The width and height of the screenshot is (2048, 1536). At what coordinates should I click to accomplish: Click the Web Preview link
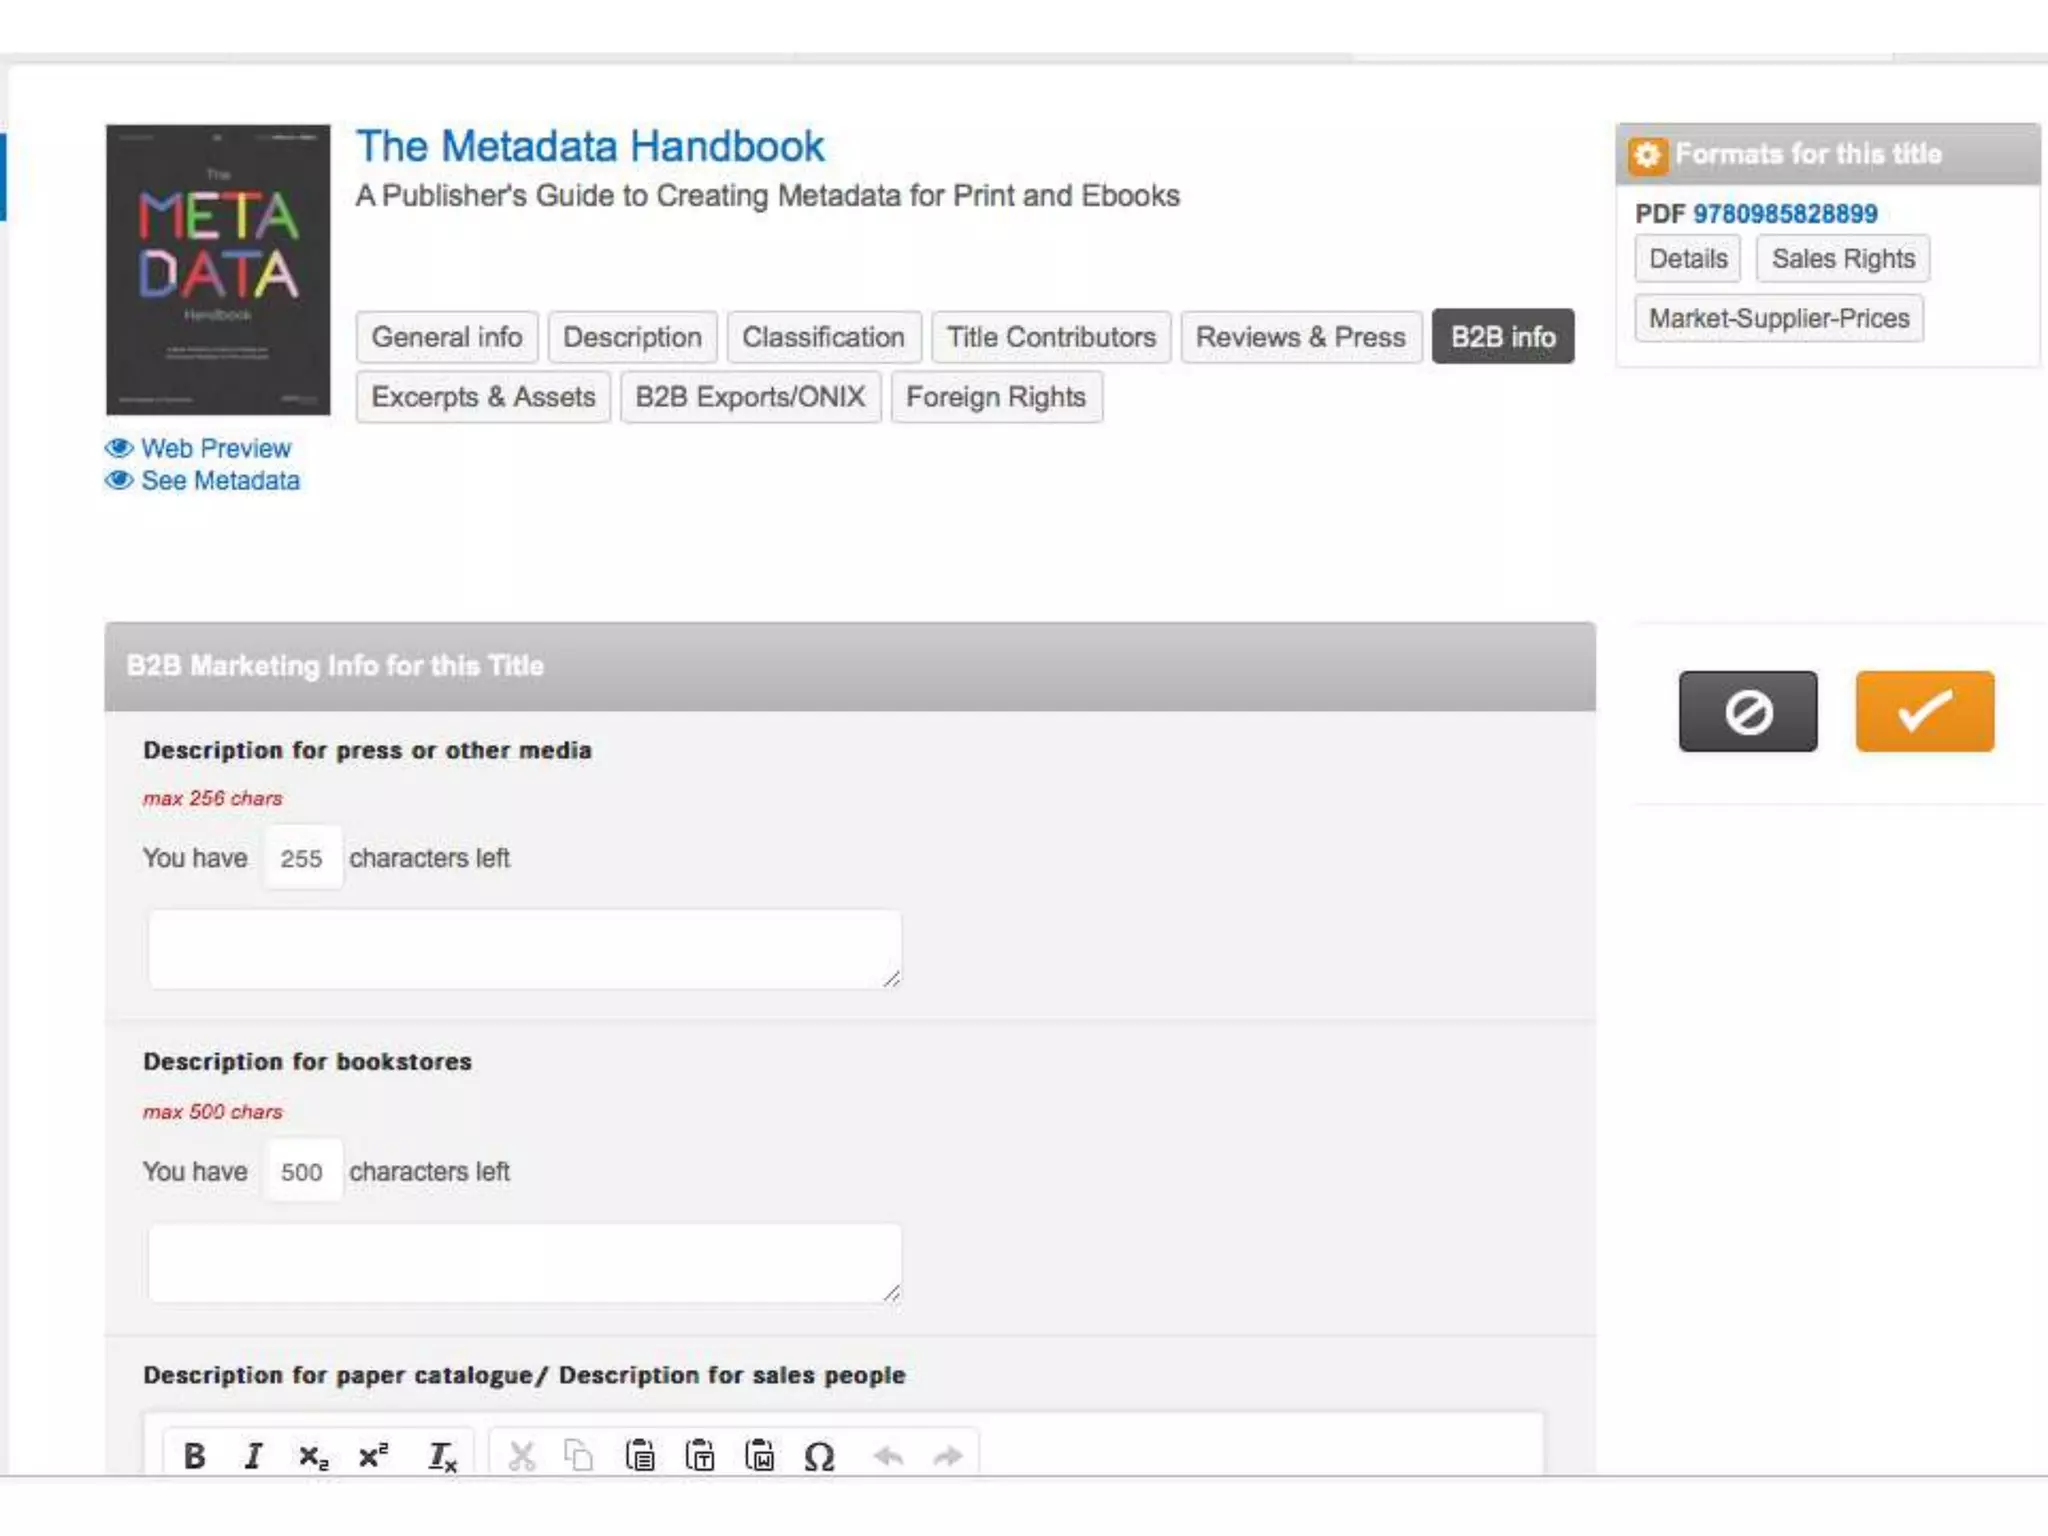[215, 448]
